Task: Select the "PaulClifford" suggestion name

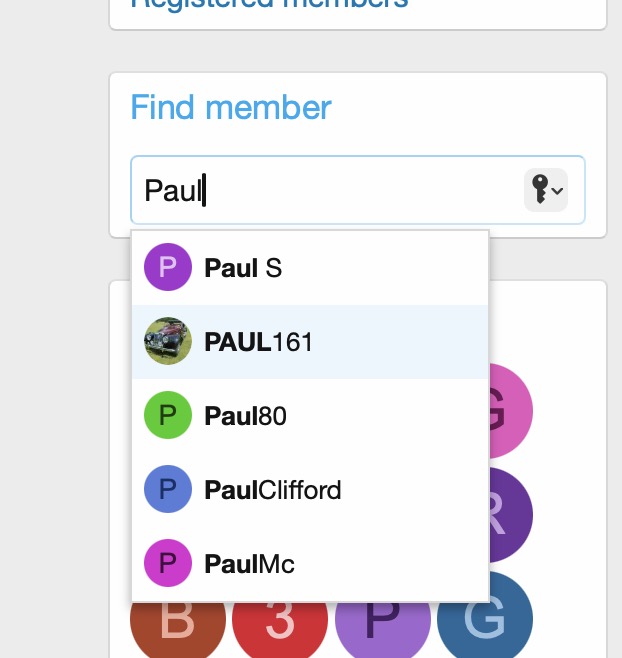Action: (x=272, y=490)
